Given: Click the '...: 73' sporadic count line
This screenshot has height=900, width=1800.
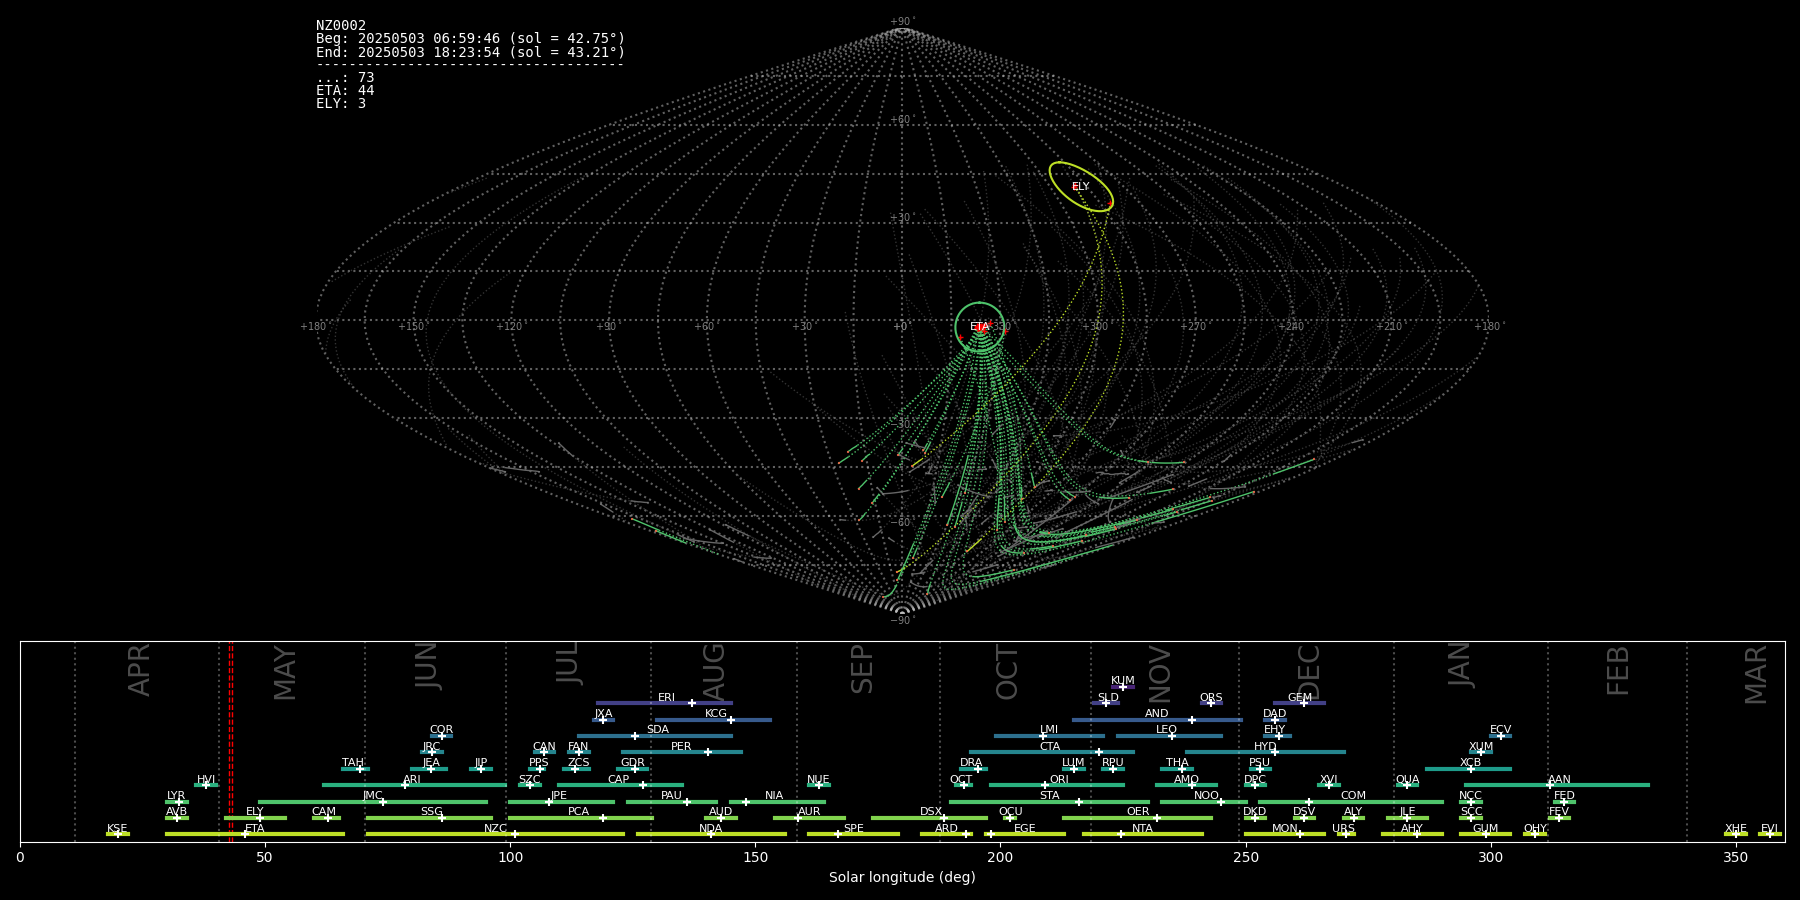Looking at the screenshot, I should (x=345, y=78).
